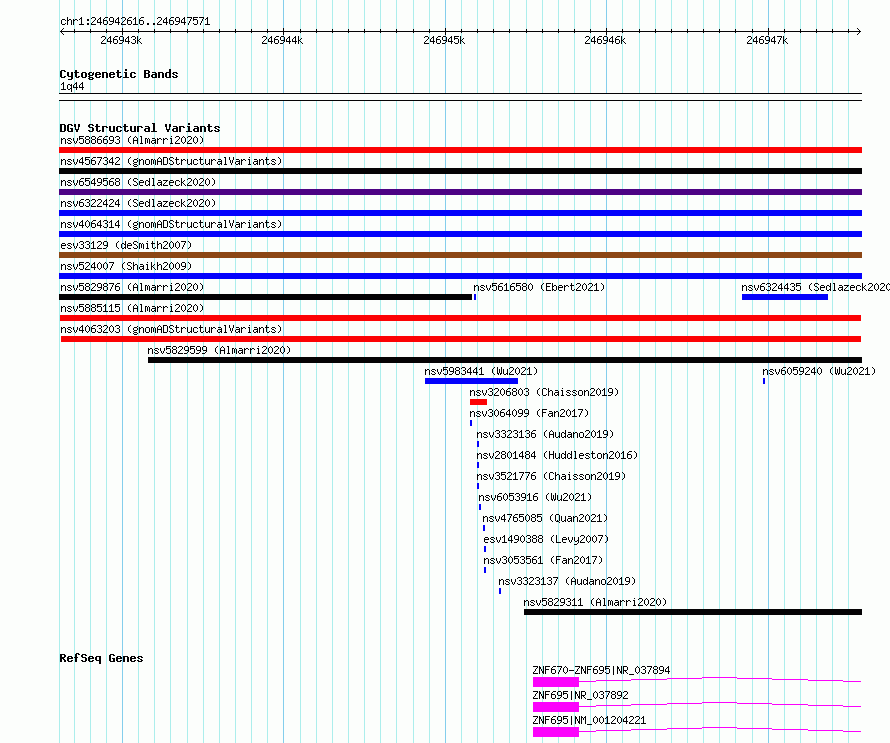Click the esv1490388 (Levy2007) label
This screenshot has height=743, width=890.
[x=546, y=539]
